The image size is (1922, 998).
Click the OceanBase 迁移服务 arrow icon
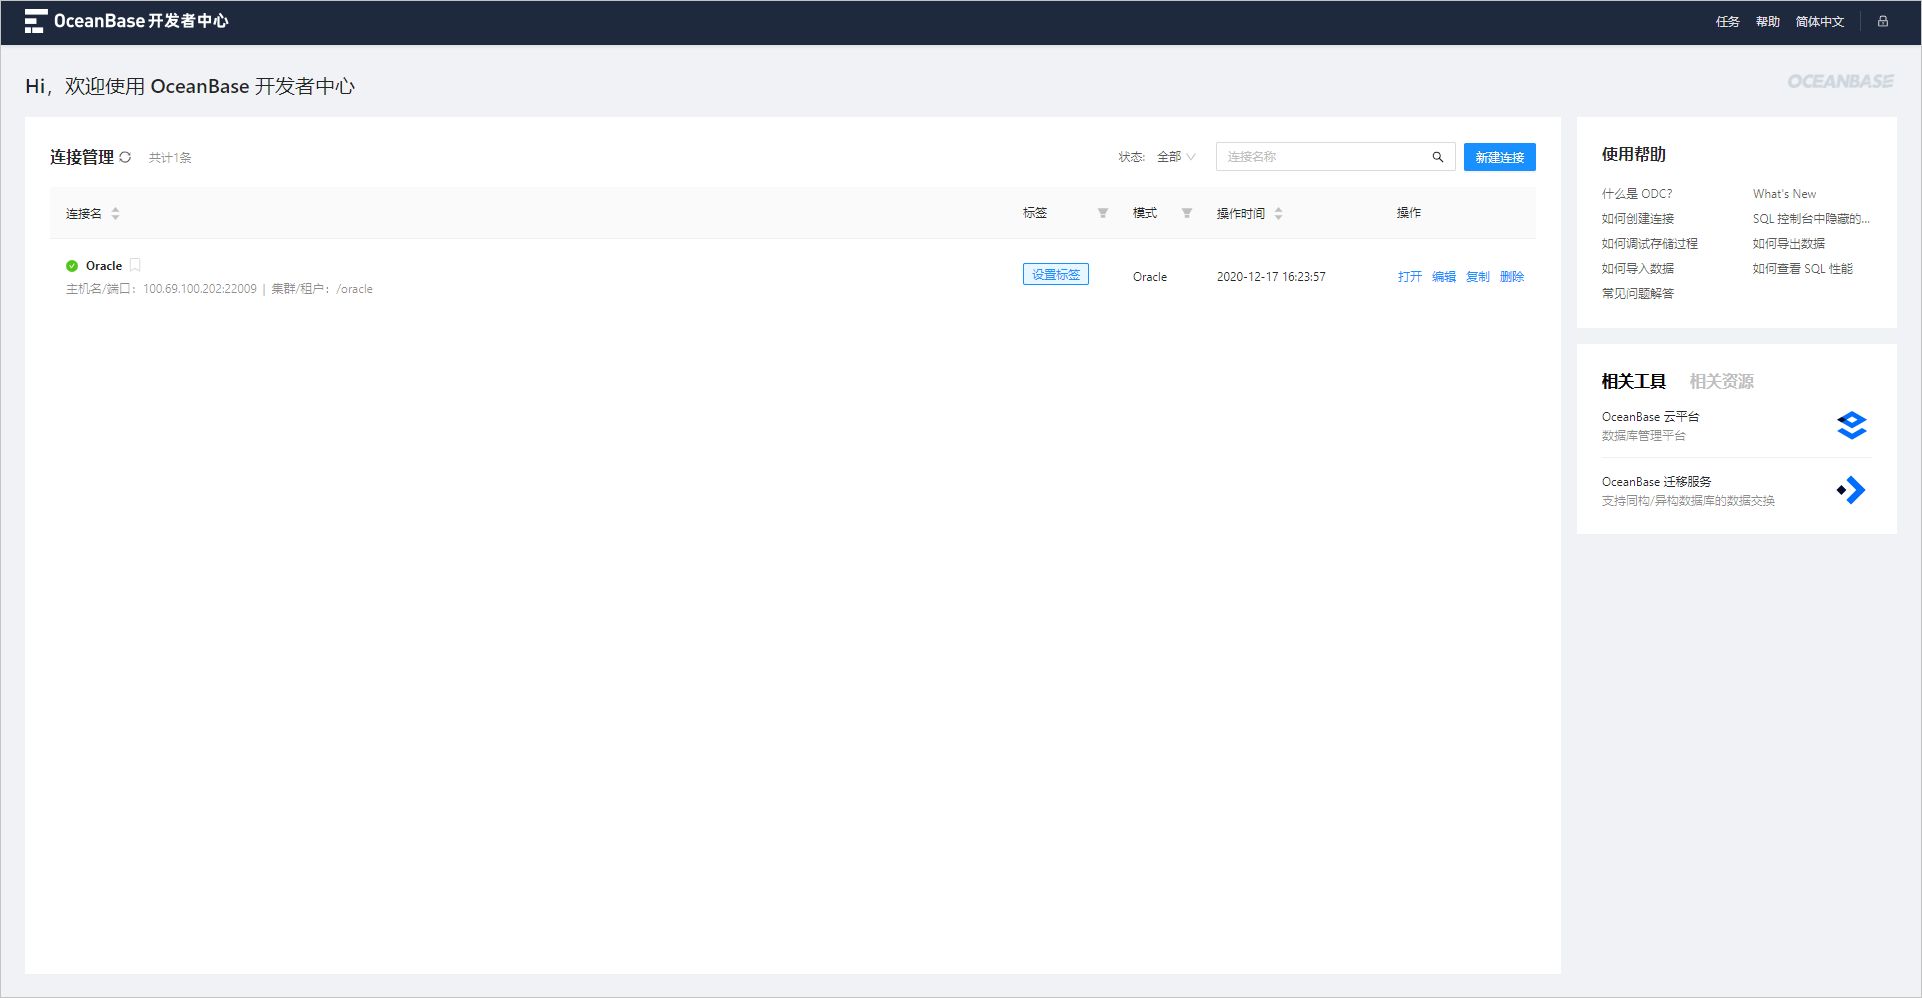coord(1851,490)
